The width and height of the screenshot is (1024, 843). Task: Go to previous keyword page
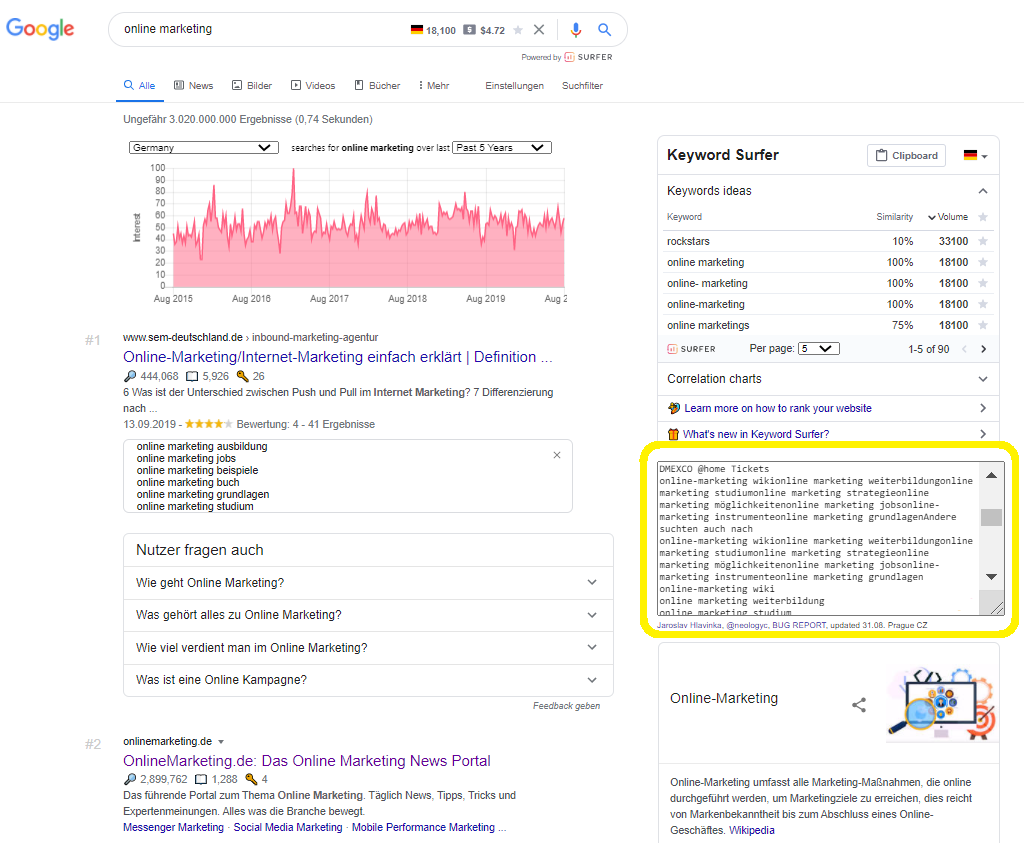click(965, 349)
